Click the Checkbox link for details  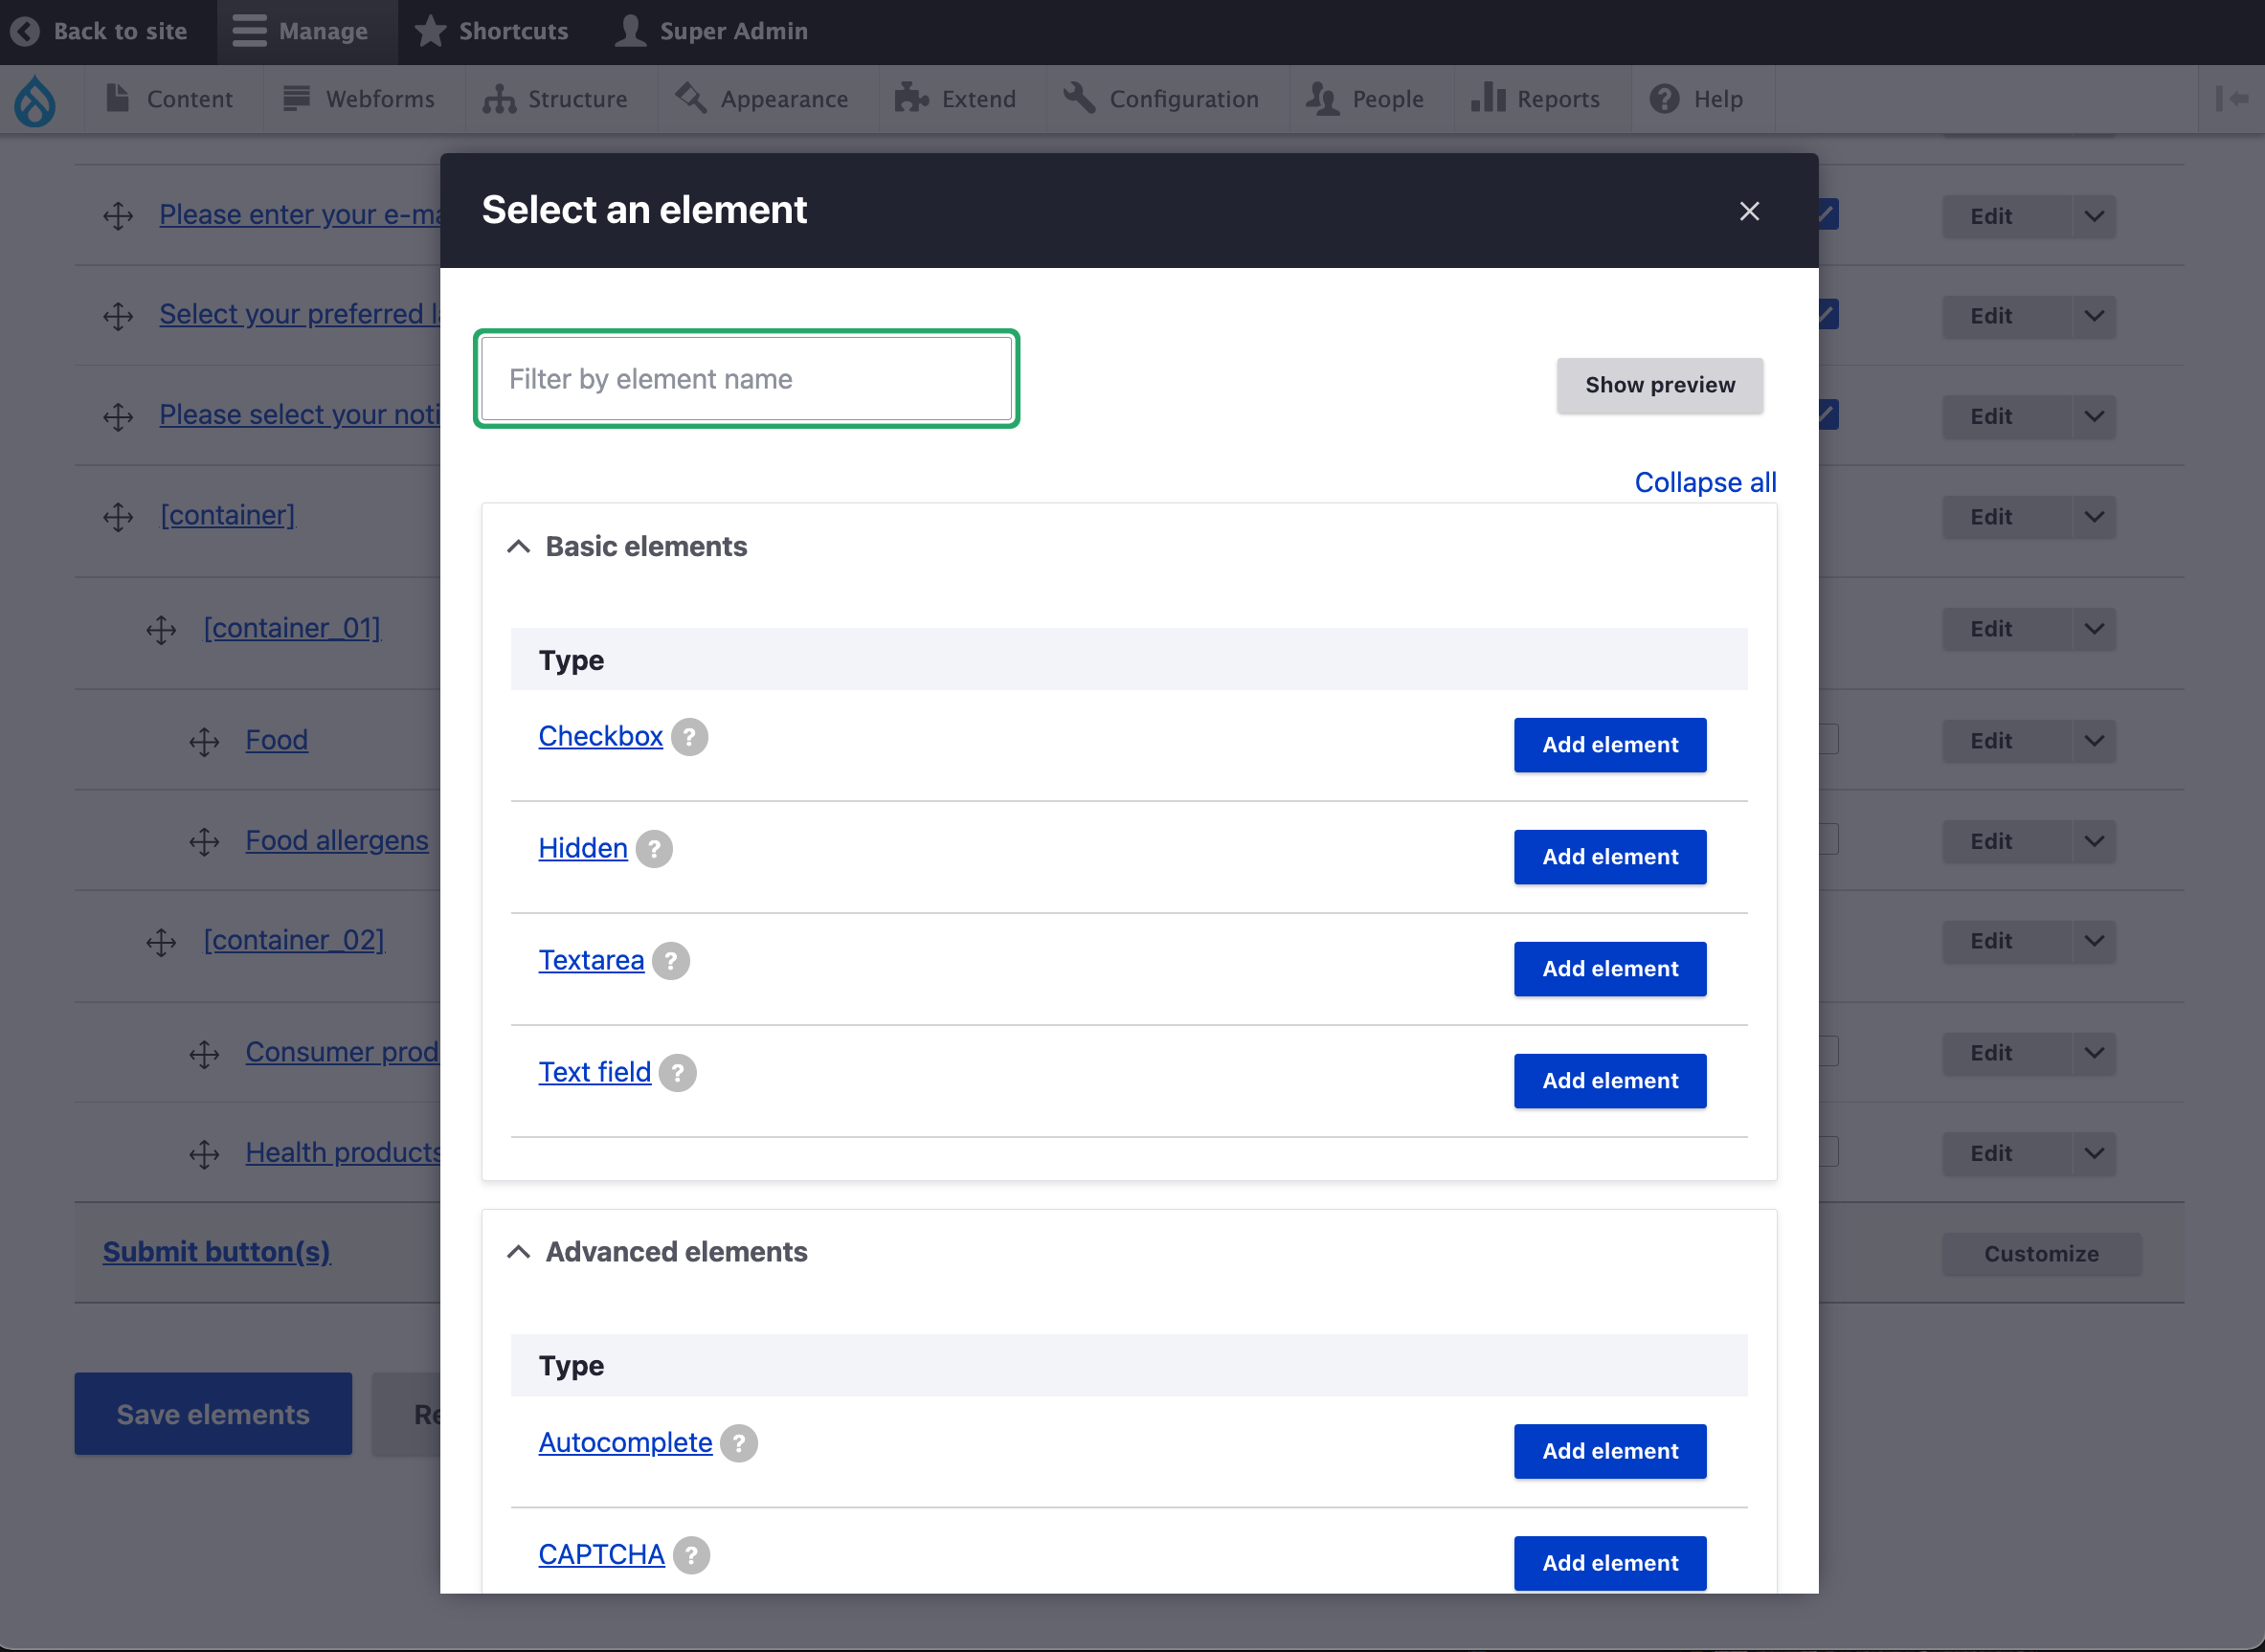[599, 735]
